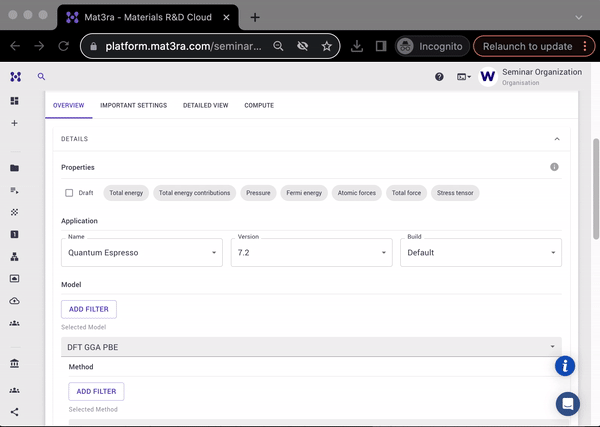The width and height of the screenshot is (600, 427).
Task: Open a new browser tab
Action: (x=255, y=17)
